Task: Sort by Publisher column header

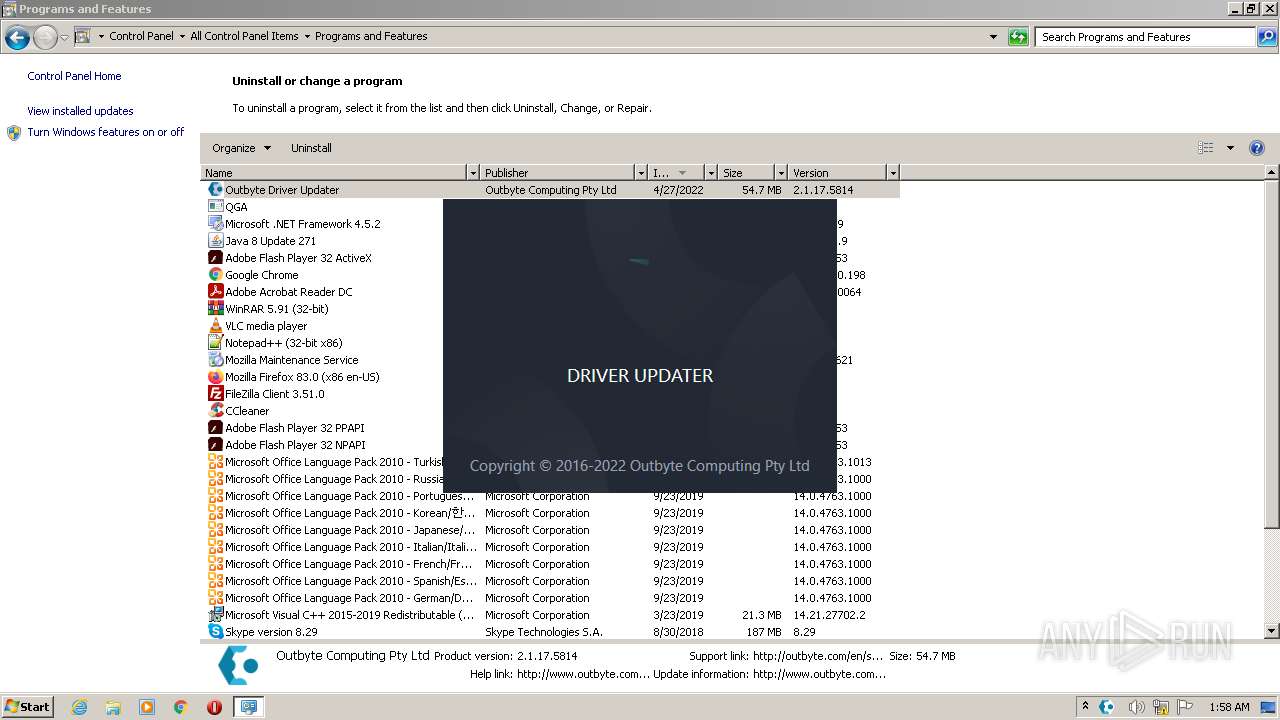Action: click(x=557, y=173)
